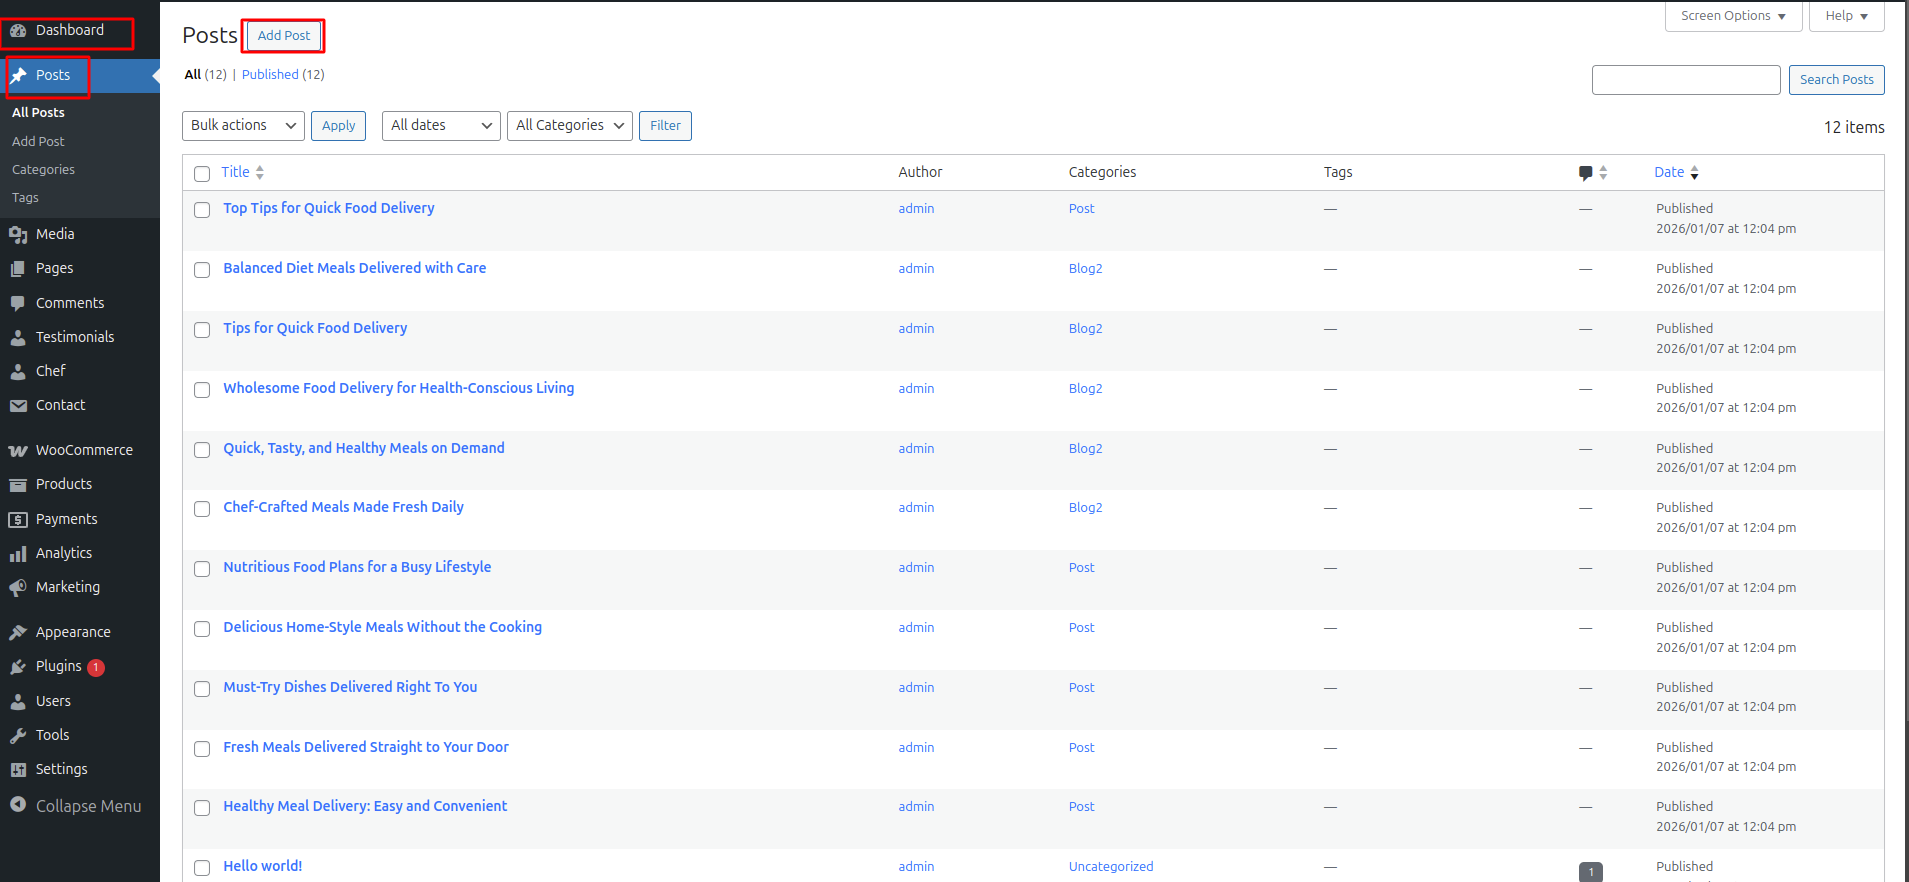The height and width of the screenshot is (882, 1909).
Task: Click the Products archive icon
Action: 18,484
